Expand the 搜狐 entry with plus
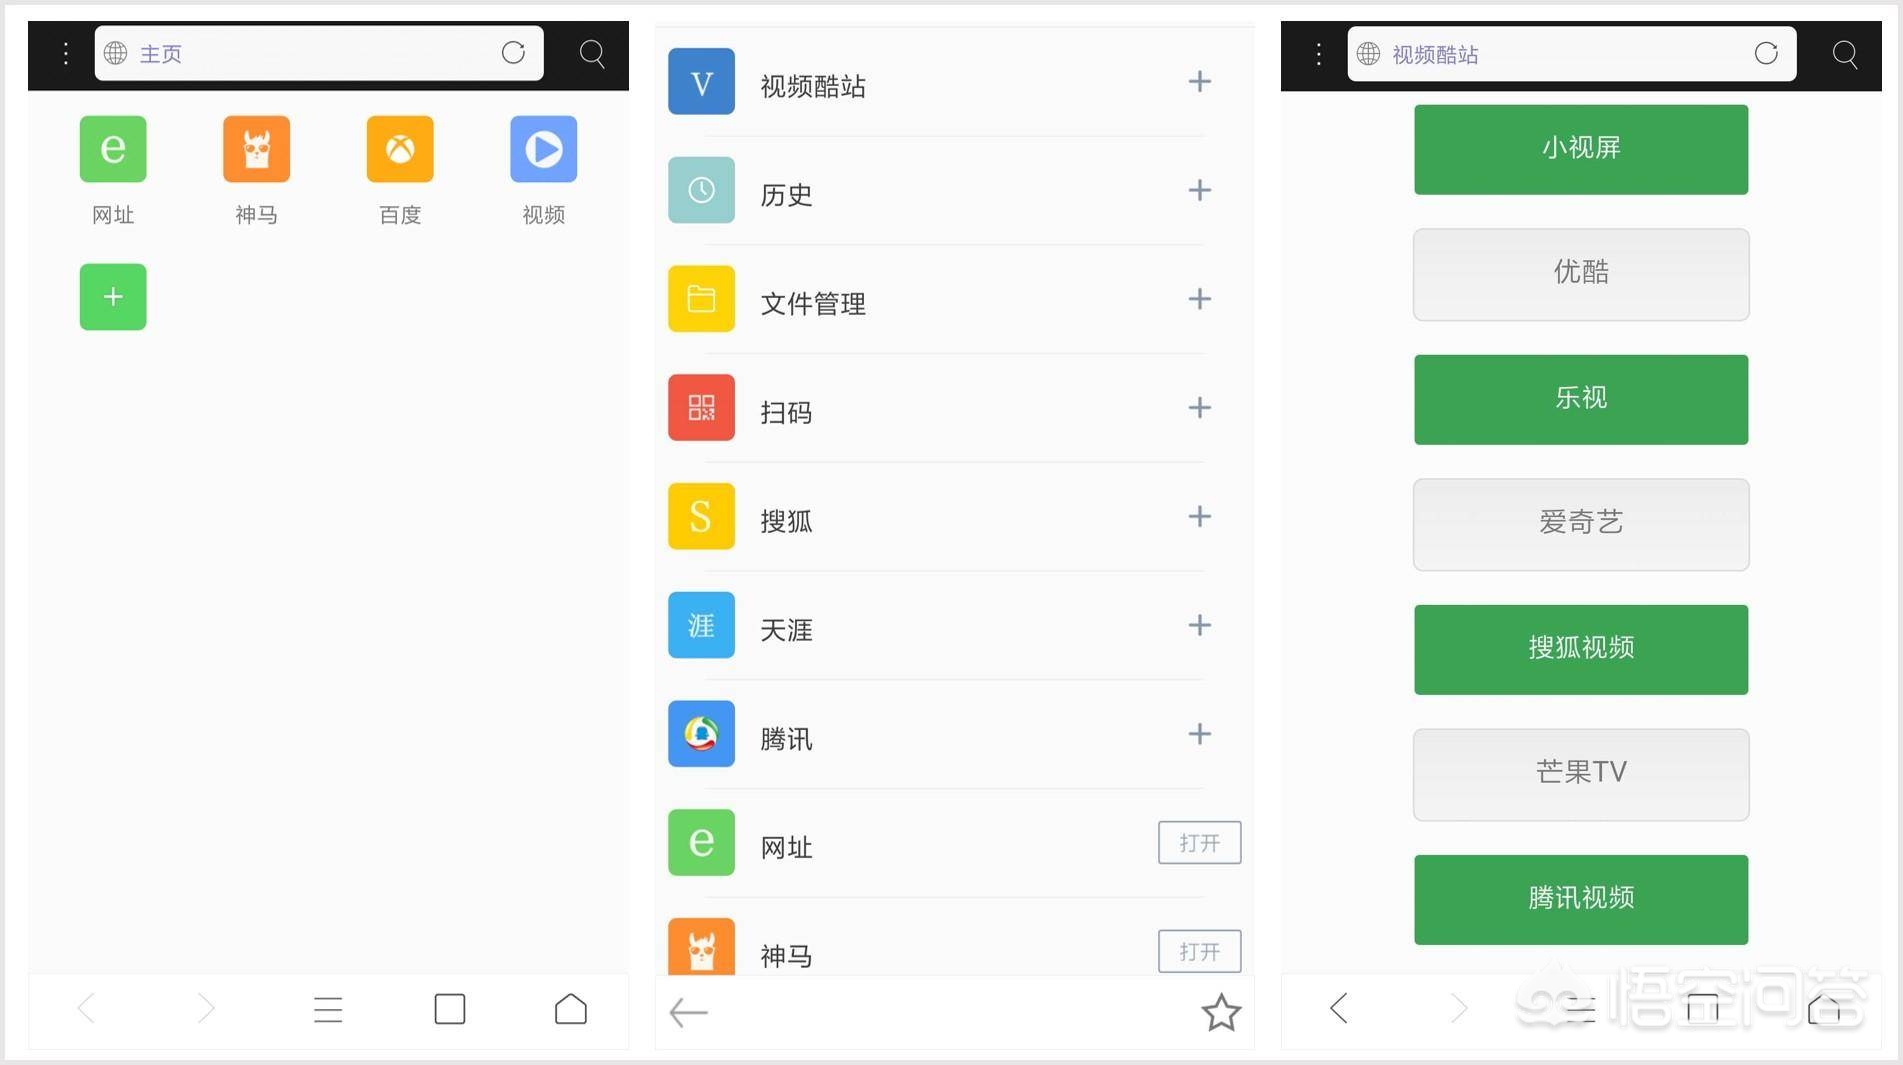Viewport: 1903px width, 1065px height. pyautogui.click(x=1198, y=516)
